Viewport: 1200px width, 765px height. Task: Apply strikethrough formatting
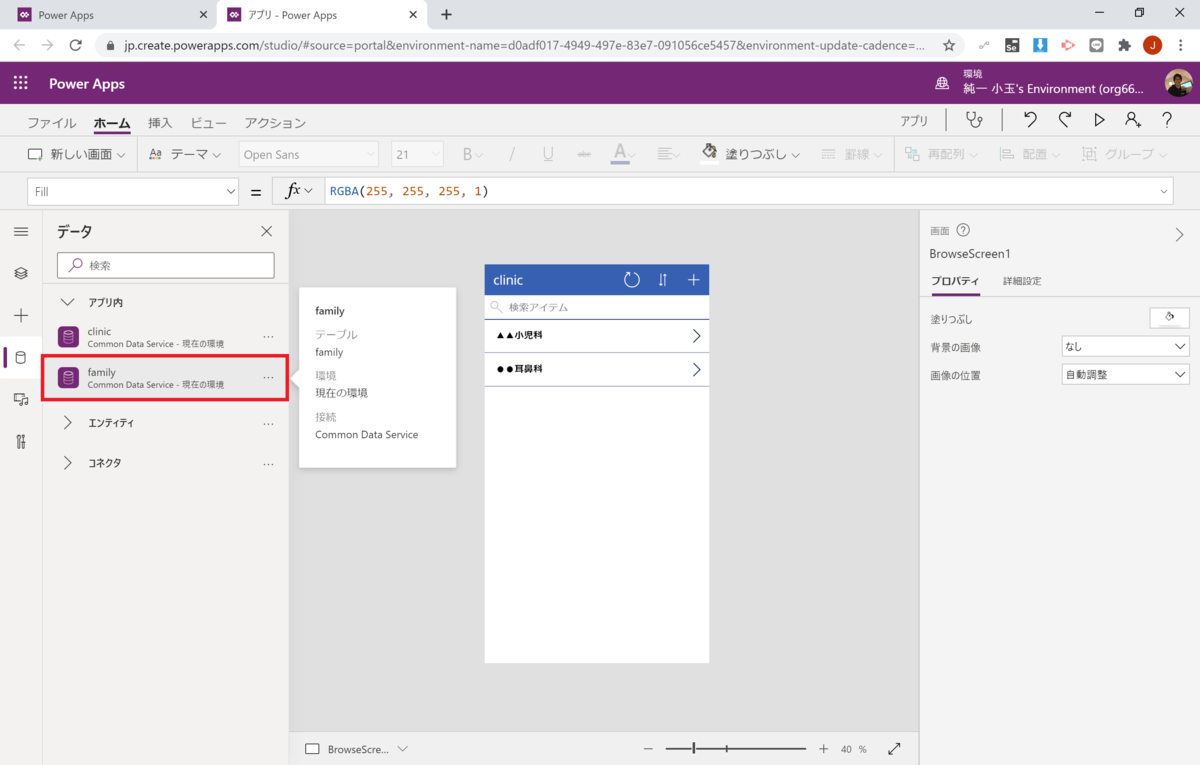click(584, 154)
